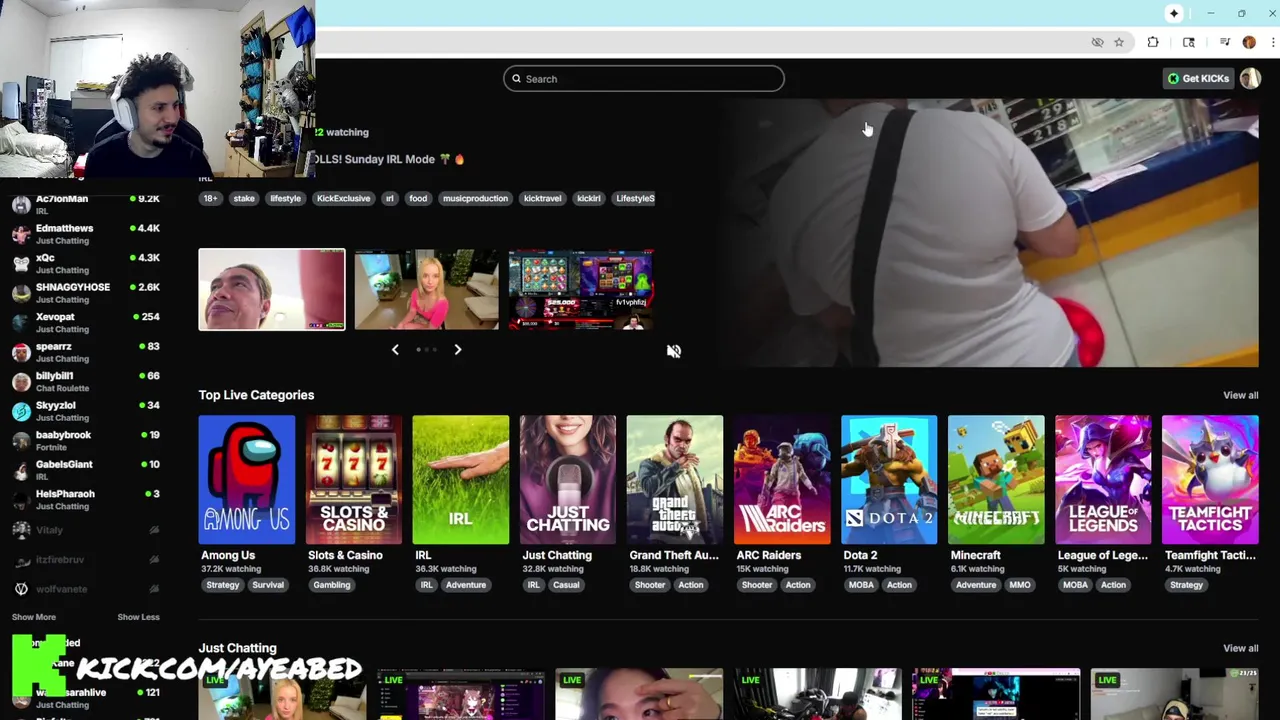Click spearrz's avatar icon in sidebar

click(21, 352)
